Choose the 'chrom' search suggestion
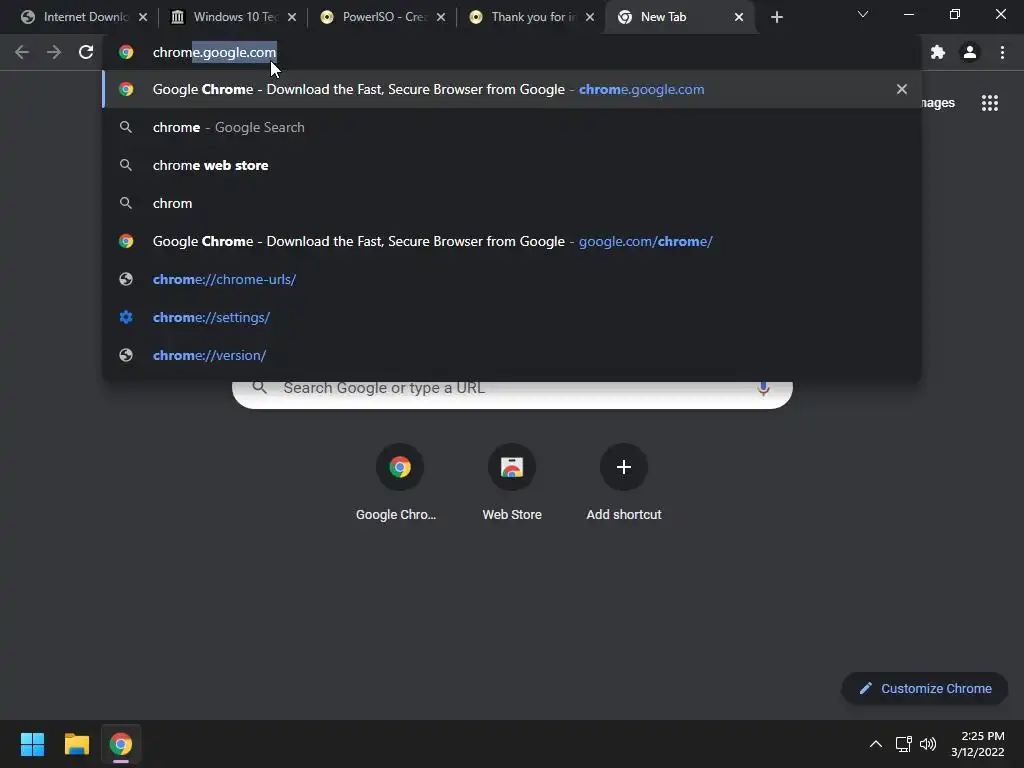 [511, 203]
